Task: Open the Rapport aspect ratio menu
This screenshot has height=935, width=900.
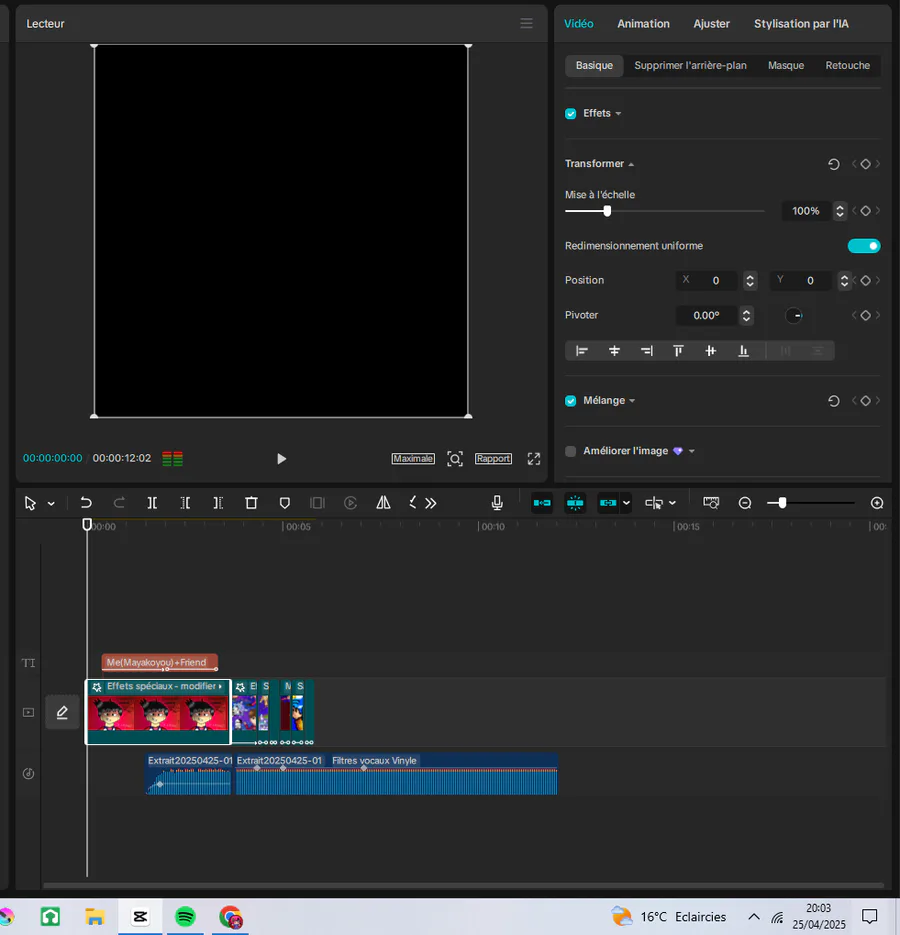Action: (x=493, y=459)
